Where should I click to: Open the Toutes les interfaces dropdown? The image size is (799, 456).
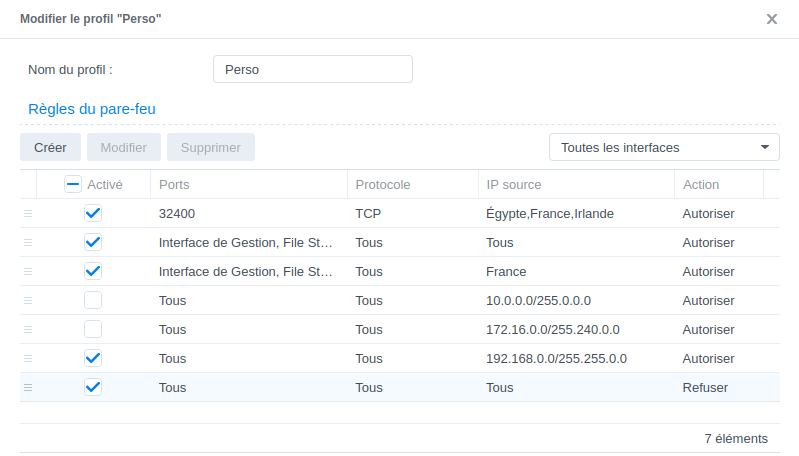click(664, 147)
